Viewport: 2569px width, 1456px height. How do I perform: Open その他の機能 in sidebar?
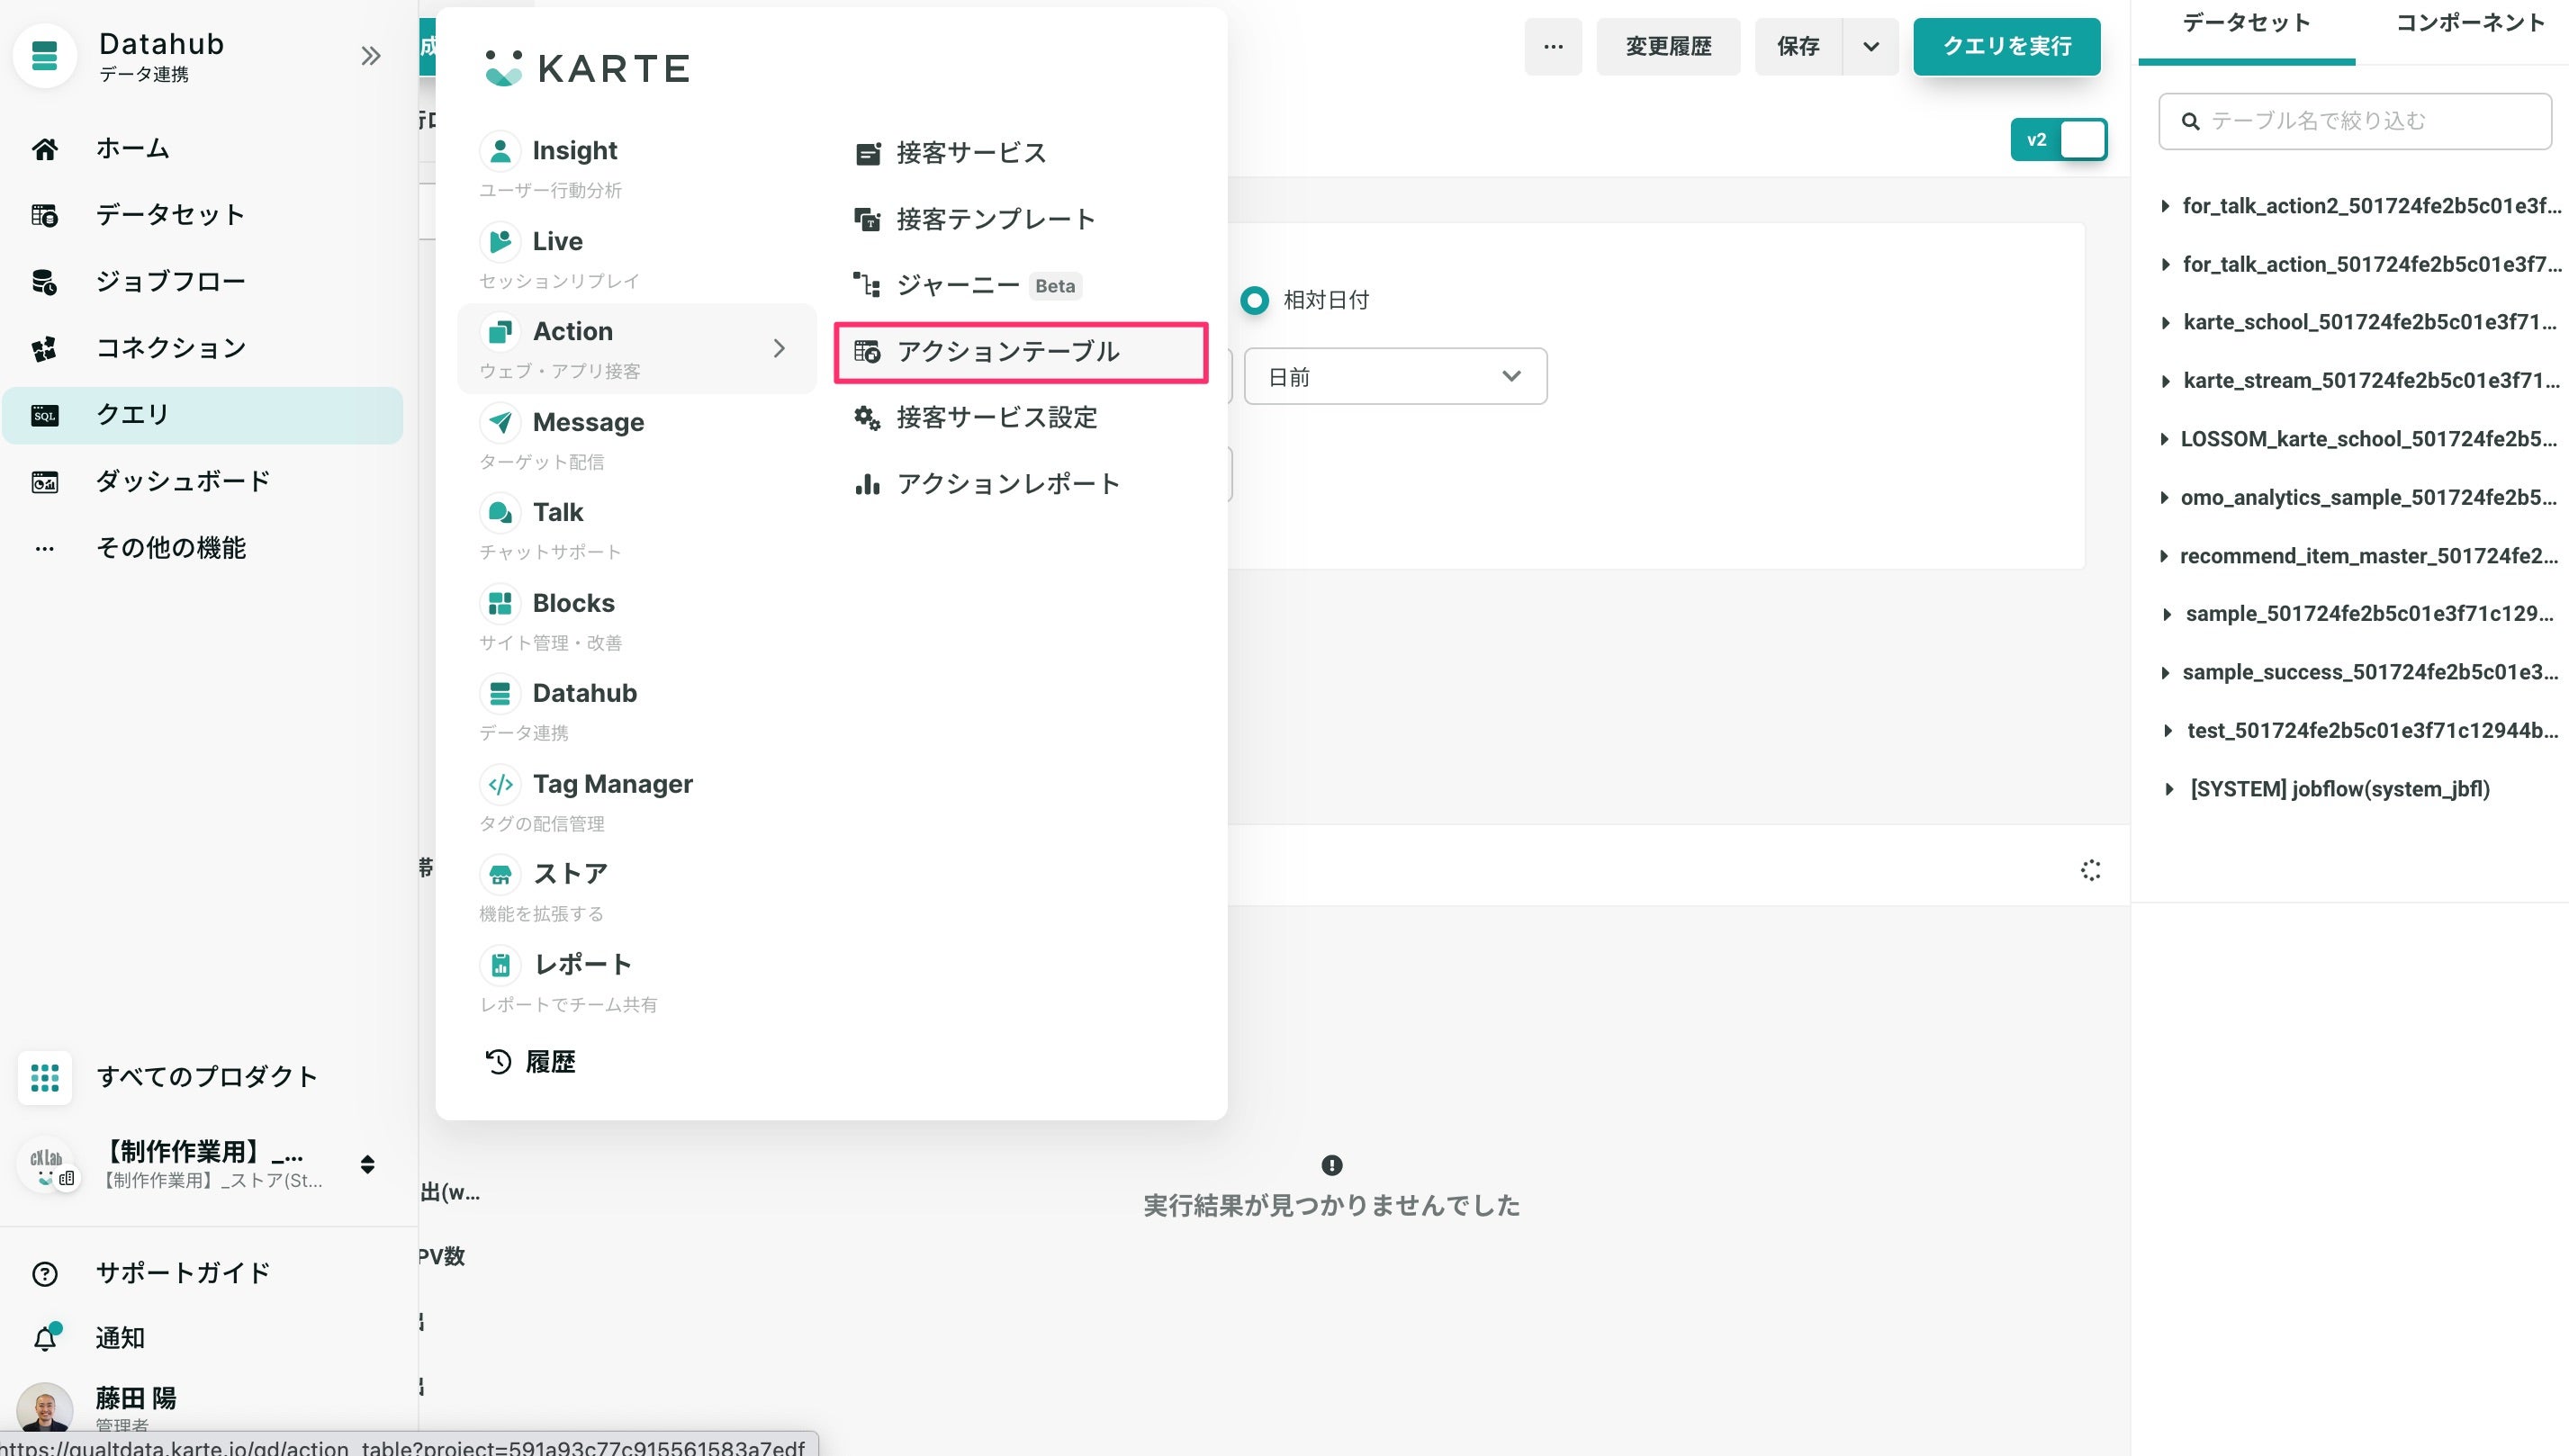pos(202,548)
